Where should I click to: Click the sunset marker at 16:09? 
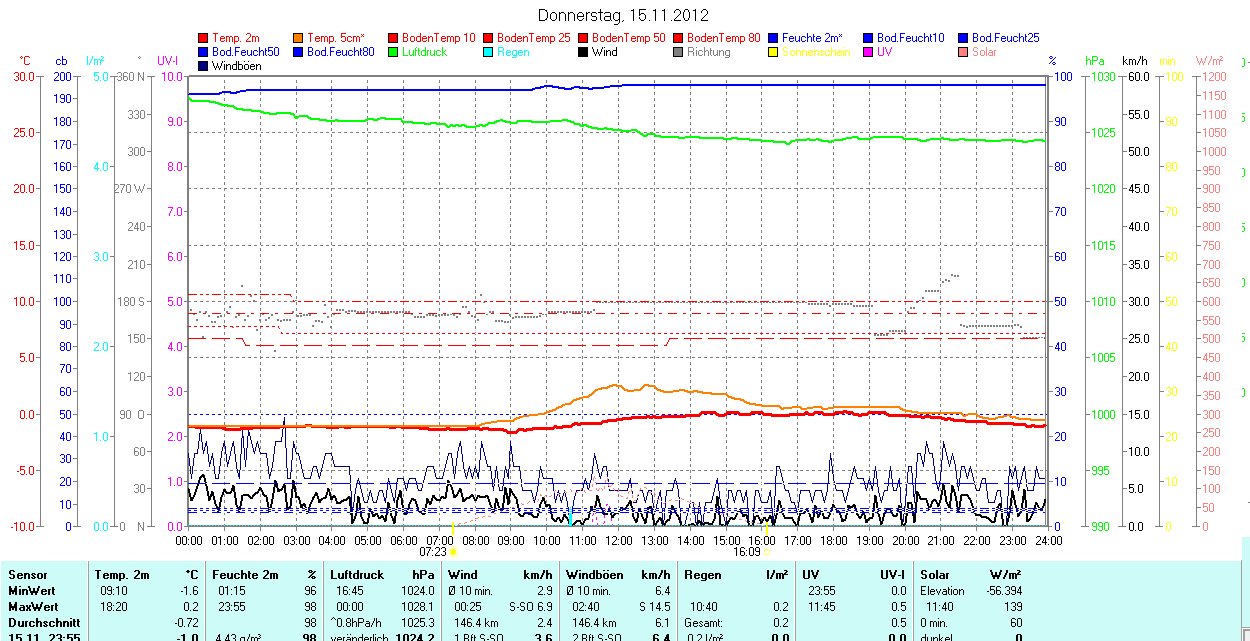click(x=766, y=551)
